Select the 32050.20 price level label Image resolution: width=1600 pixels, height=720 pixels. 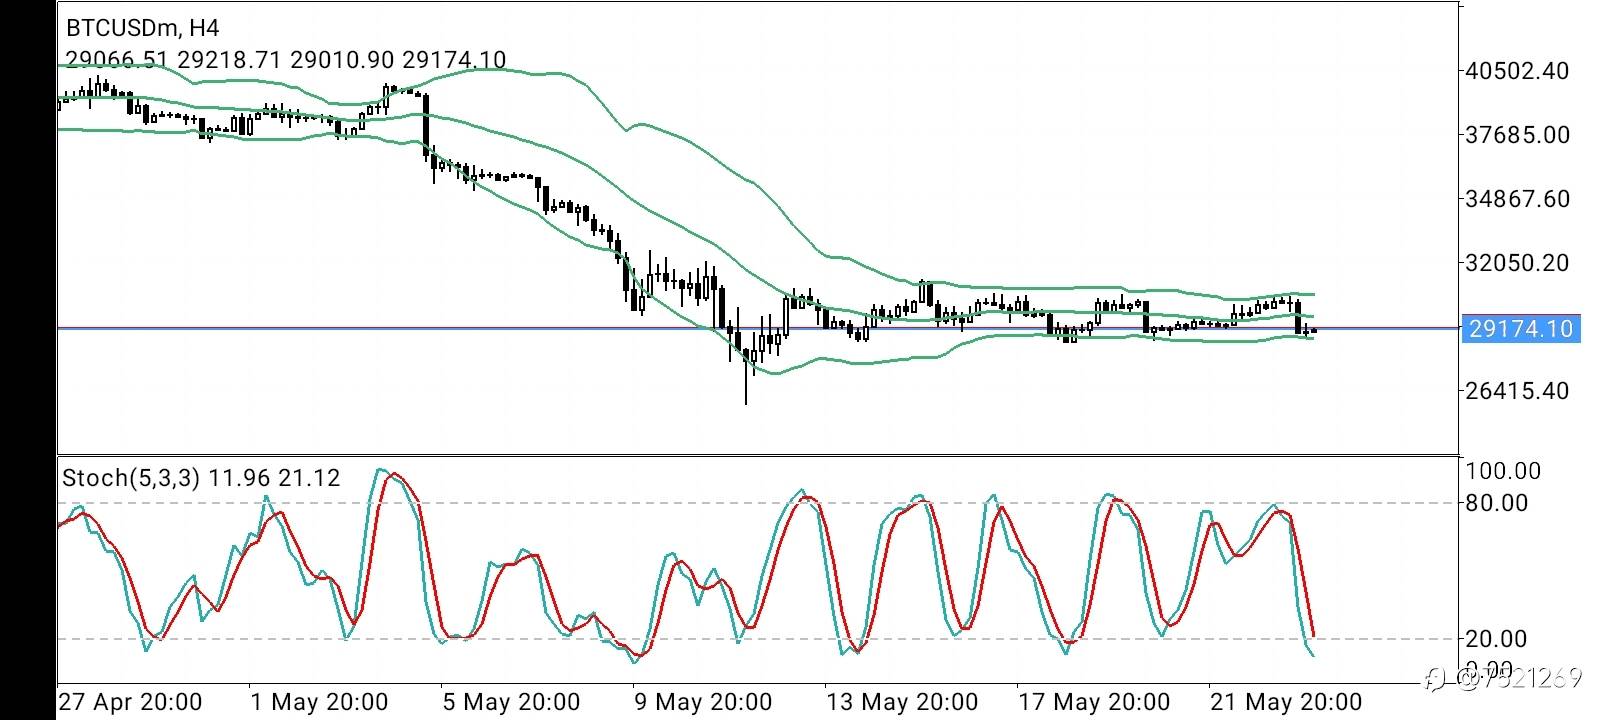1517,263
